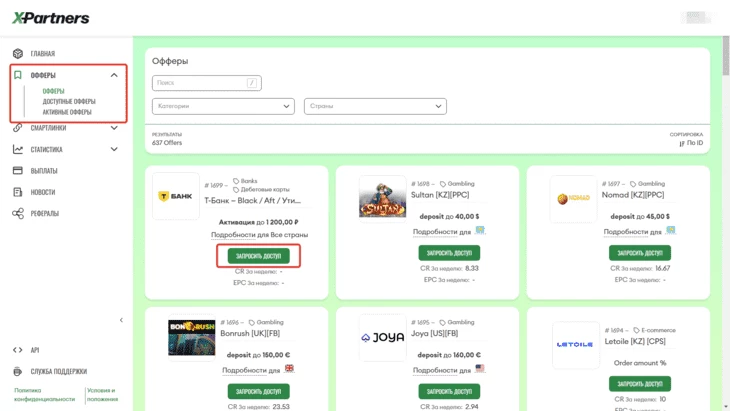Collapse the sidebar with the left arrow
Image resolution: width=730 pixels, height=411 pixels.
pos(122,320)
